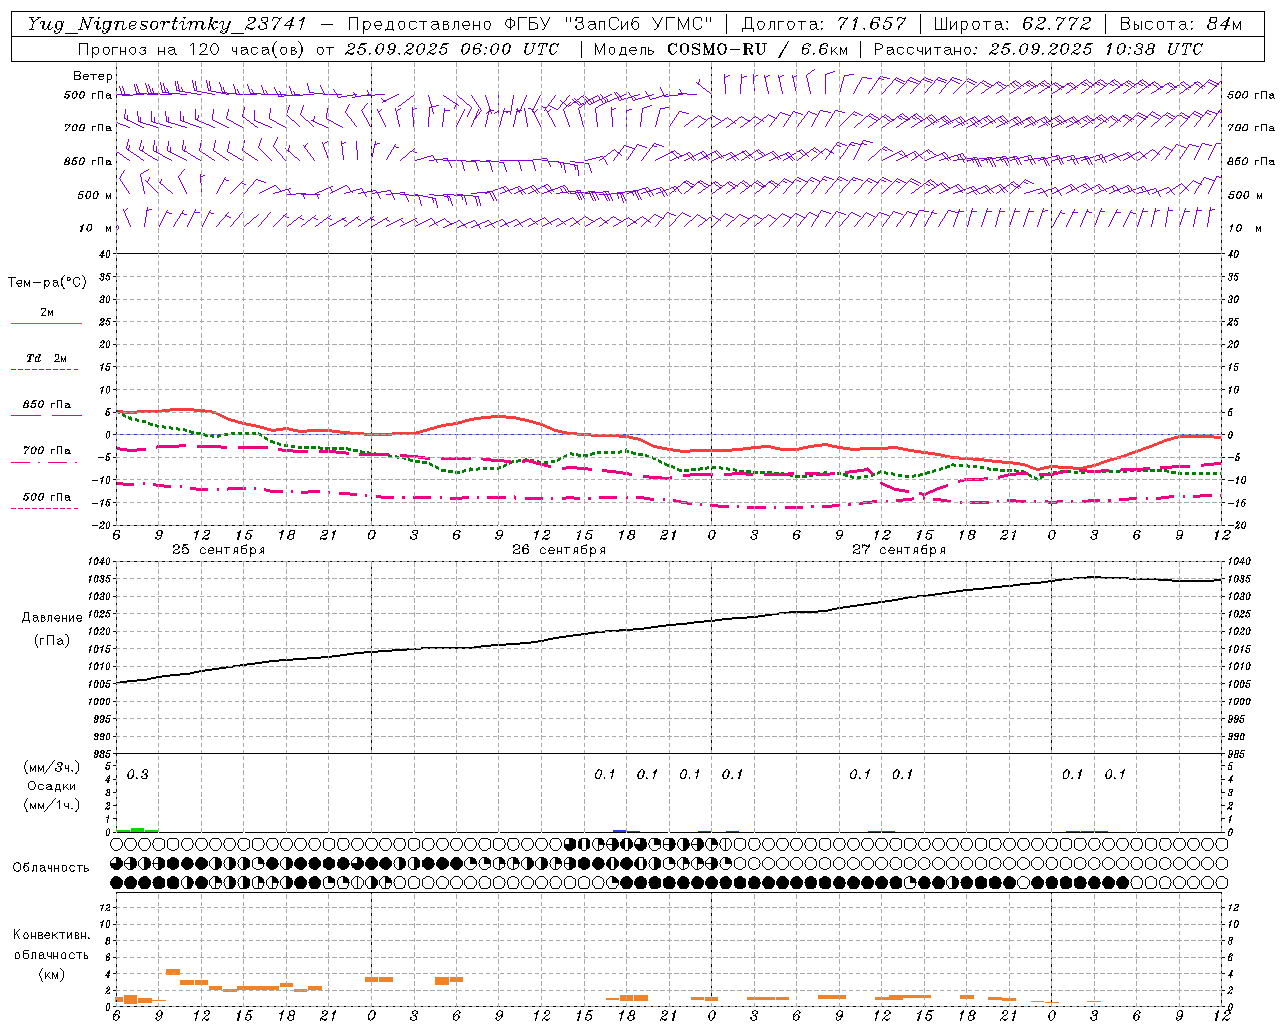Select the Тем-ра(°C) axis title
This screenshot has width=1280, height=1024.
tap(47, 282)
